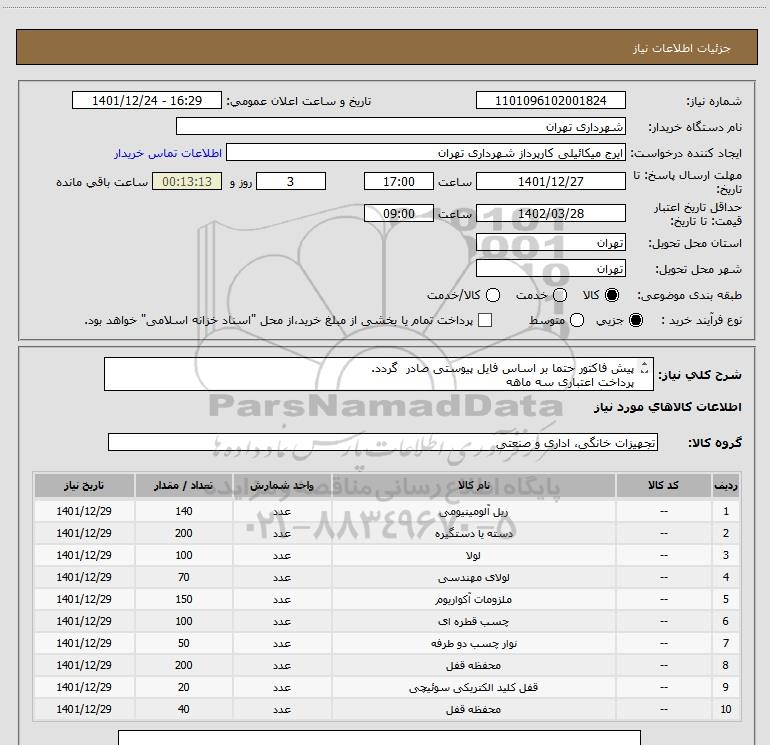Image resolution: width=770 pixels, height=745 pixels.
Task: Click the buyer name field شهرداری تهران
Action: point(401,127)
